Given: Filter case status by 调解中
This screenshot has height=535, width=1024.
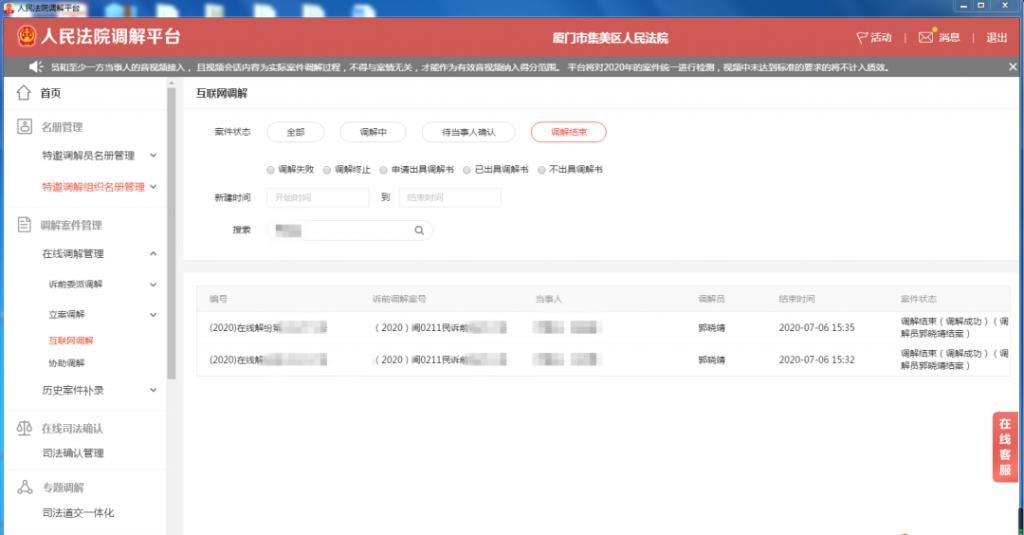Looking at the screenshot, I should (373, 132).
